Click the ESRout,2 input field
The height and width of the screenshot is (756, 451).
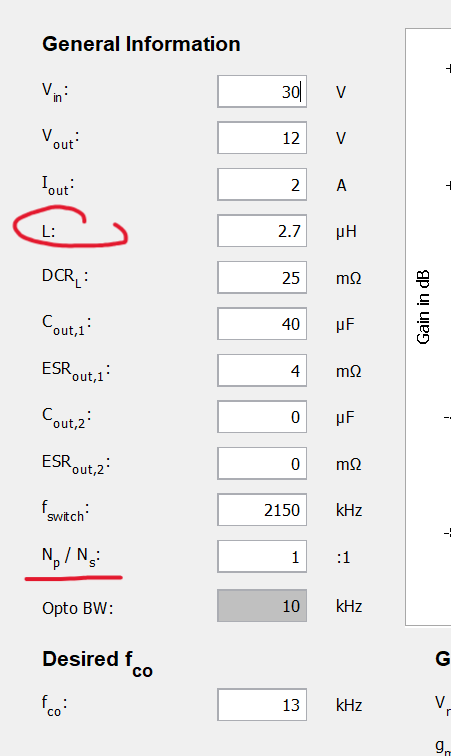[x=262, y=464]
